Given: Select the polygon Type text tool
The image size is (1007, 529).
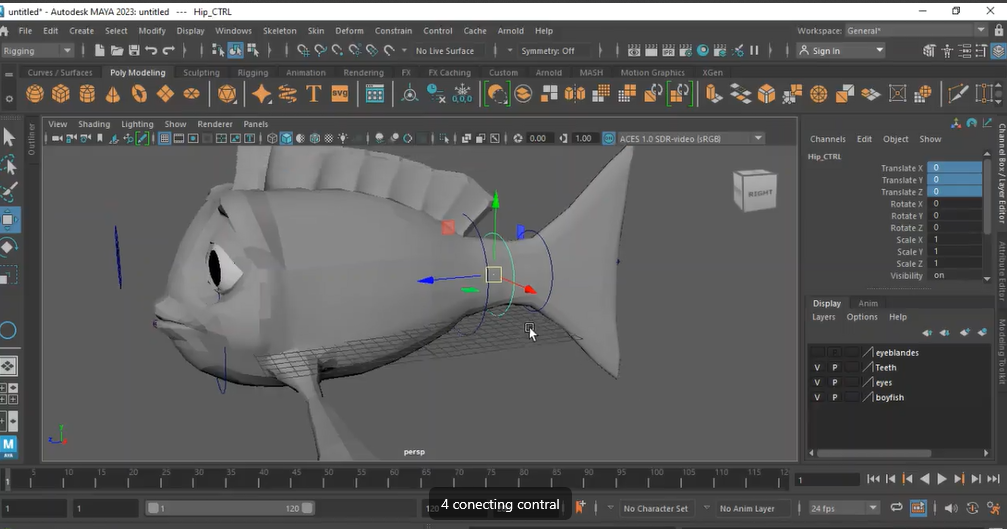Looking at the screenshot, I should pos(313,94).
